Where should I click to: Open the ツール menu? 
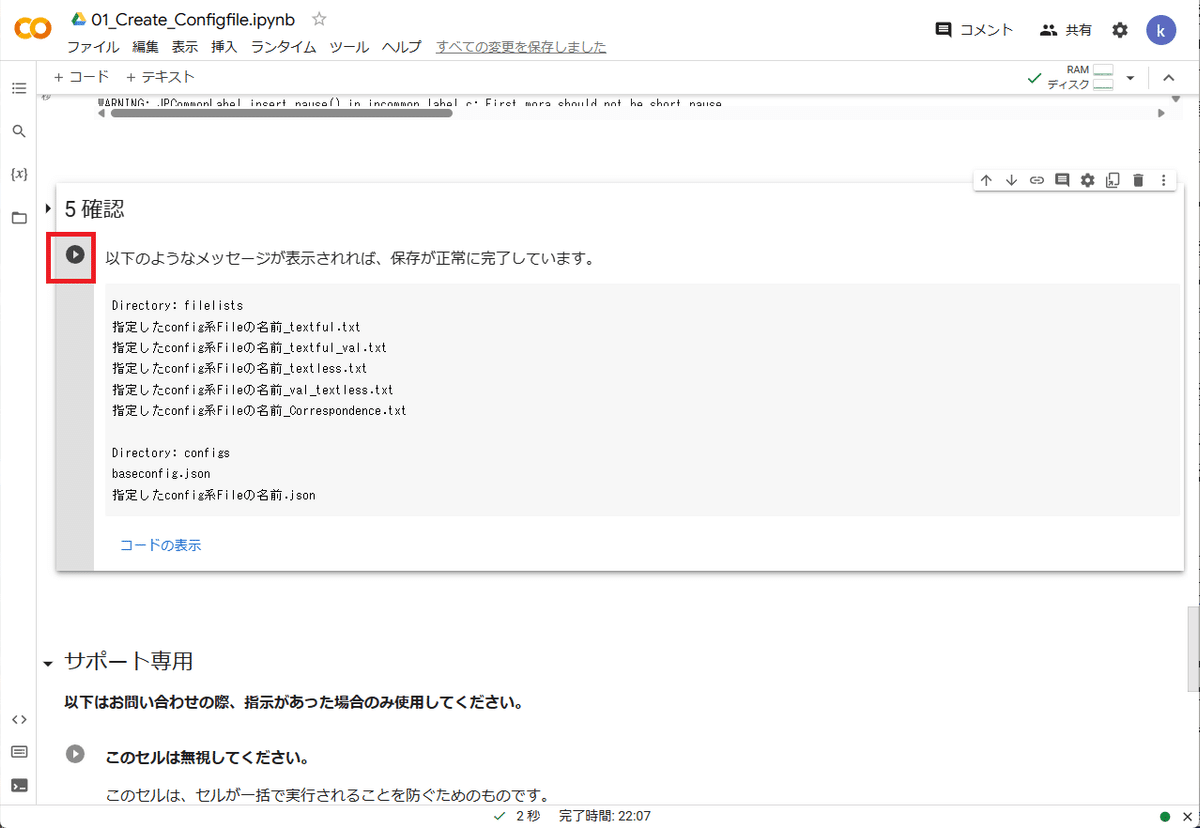(x=349, y=47)
